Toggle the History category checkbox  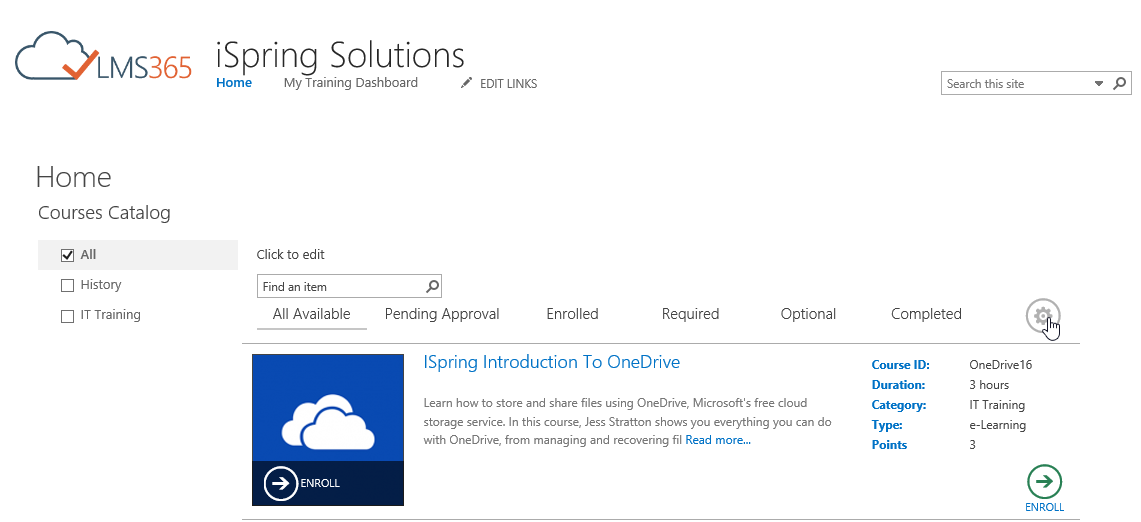[x=68, y=285]
